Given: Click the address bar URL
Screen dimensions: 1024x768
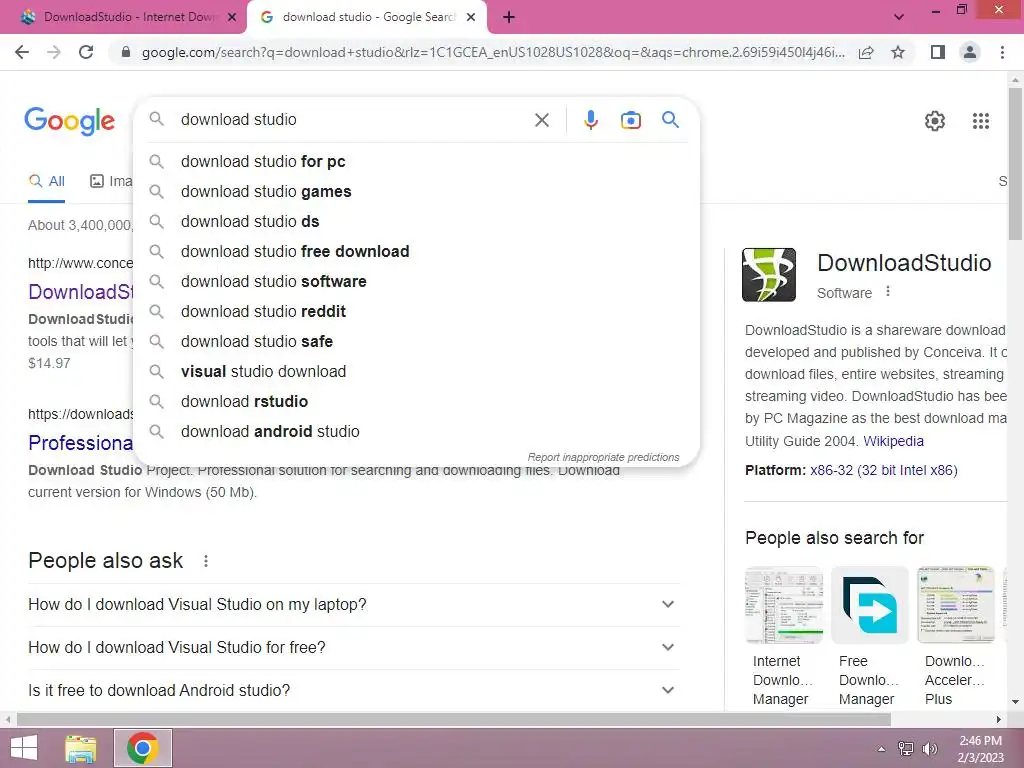Looking at the screenshot, I should [x=493, y=52].
